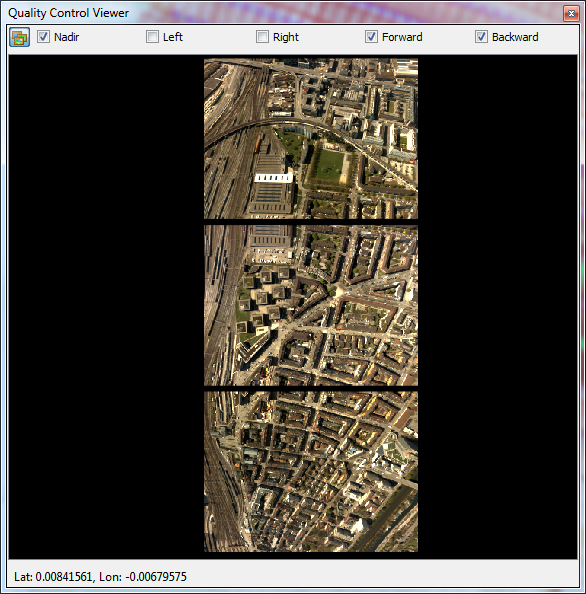Click the Nadir label text
The image size is (586, 594).
pos(67,37)
